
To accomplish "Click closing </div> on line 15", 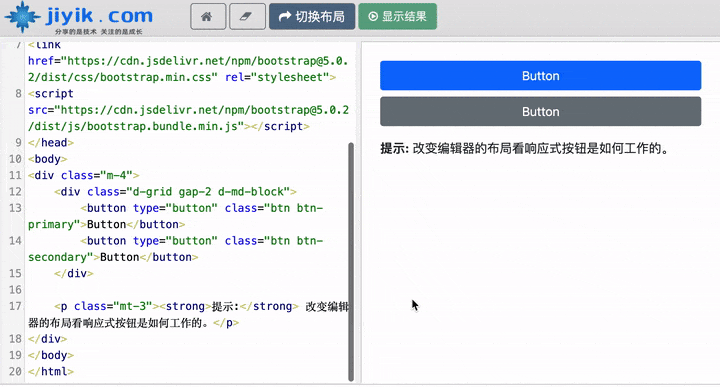I will [x=74, y=274].
